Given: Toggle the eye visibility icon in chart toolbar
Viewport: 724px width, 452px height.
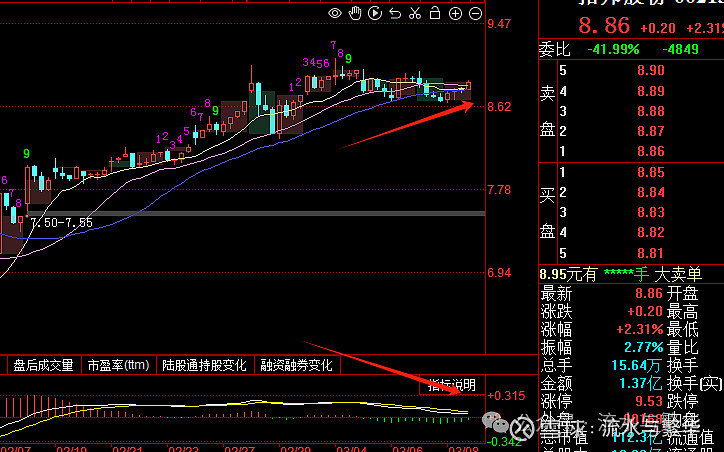Looking at the screenshot, I should pyautogui.click(x=335, y=13).
